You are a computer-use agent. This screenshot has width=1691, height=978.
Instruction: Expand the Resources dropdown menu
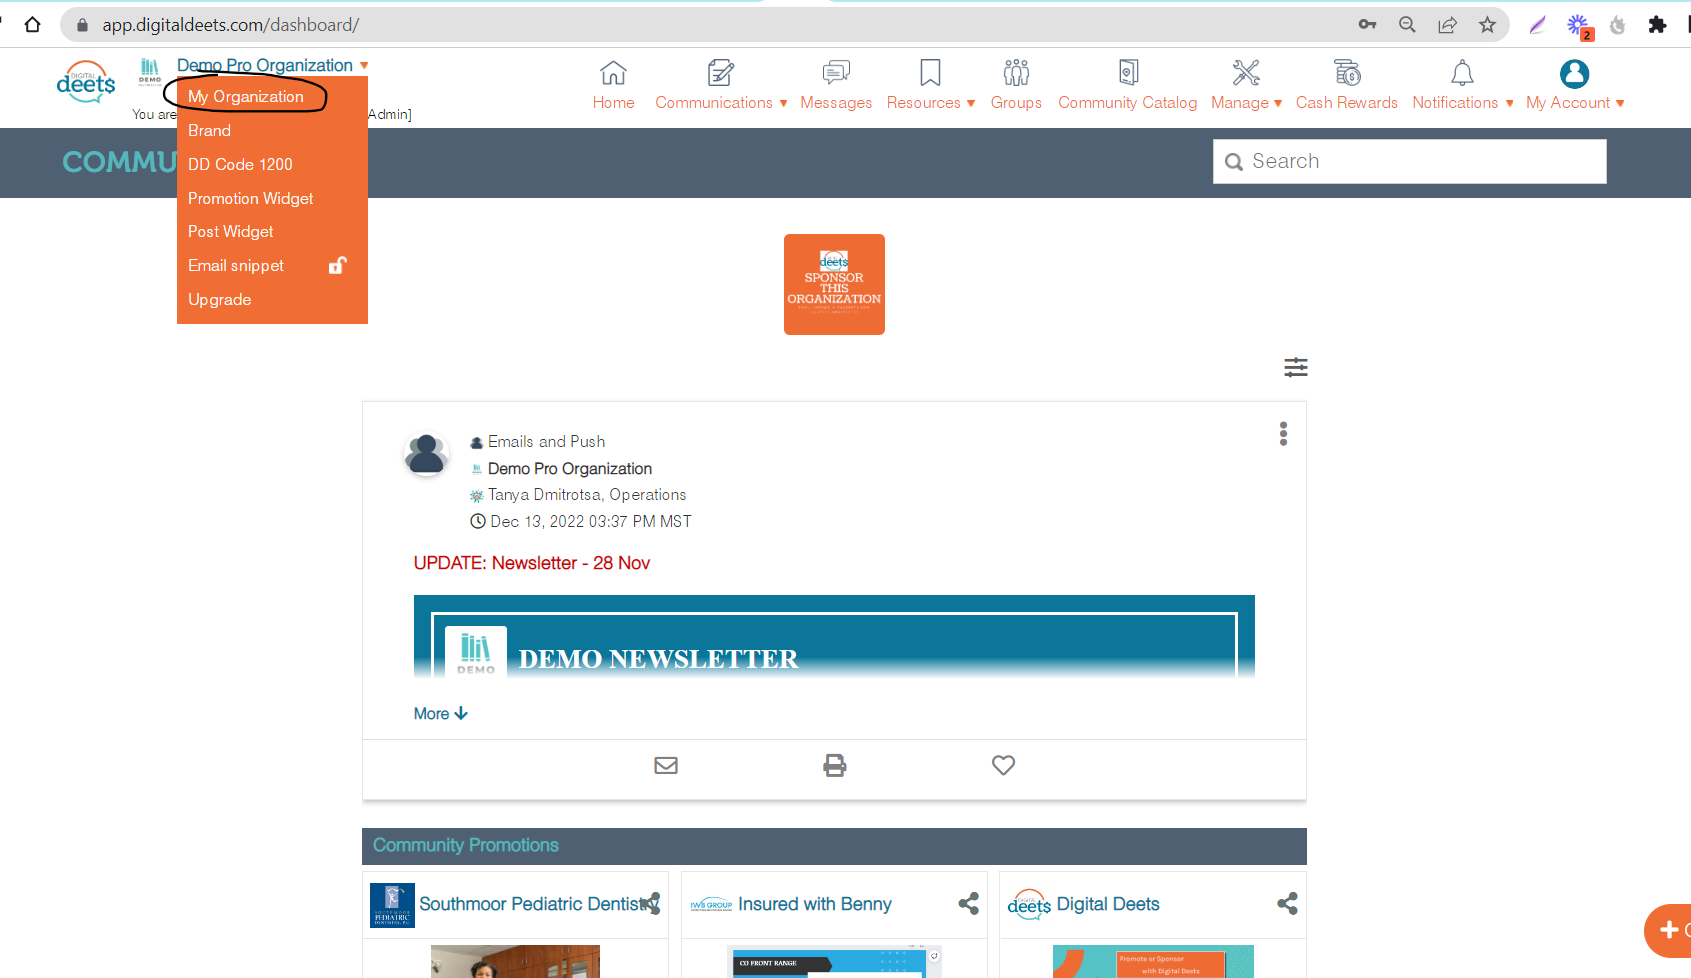click(x=971, y=103)
